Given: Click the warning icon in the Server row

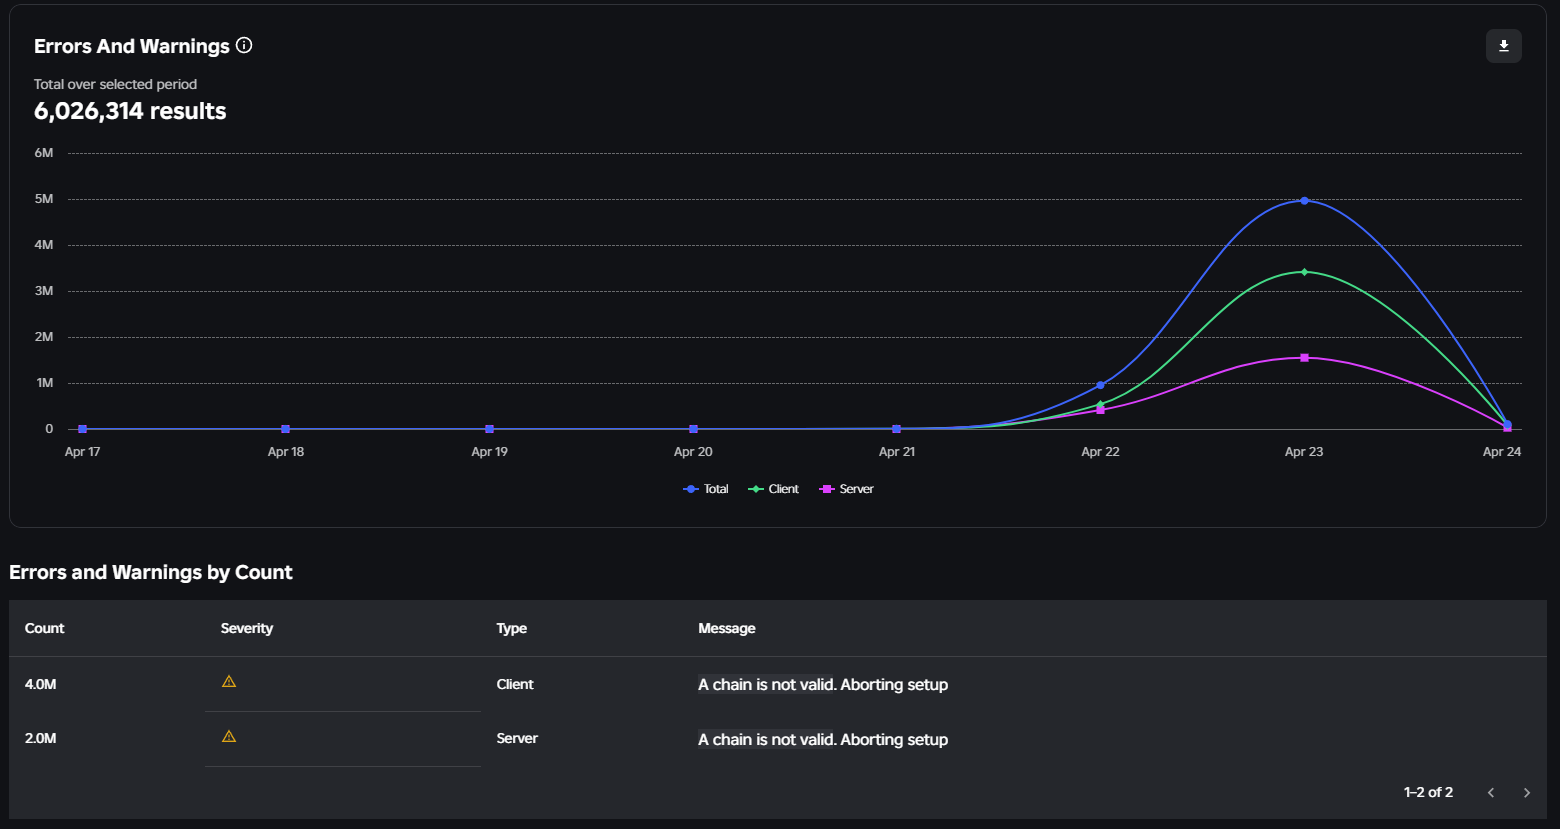Looking at the screenshot, I should point(229,737).
